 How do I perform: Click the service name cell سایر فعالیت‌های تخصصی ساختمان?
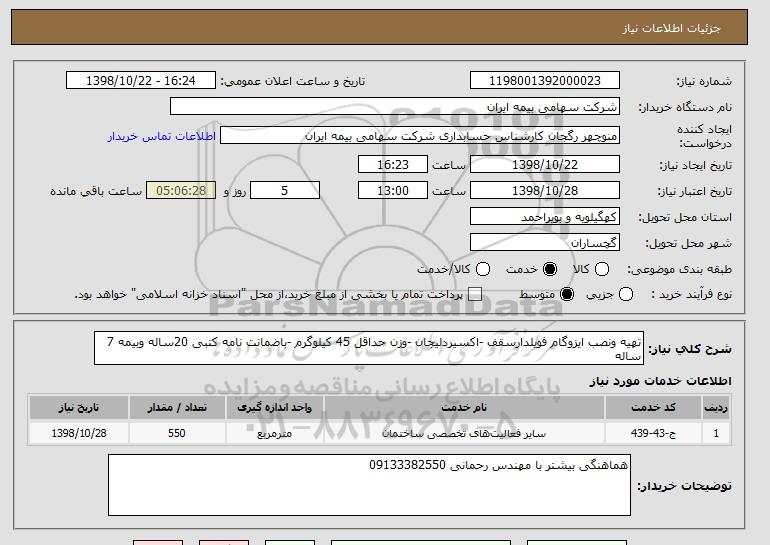click(x=464, y=434)
